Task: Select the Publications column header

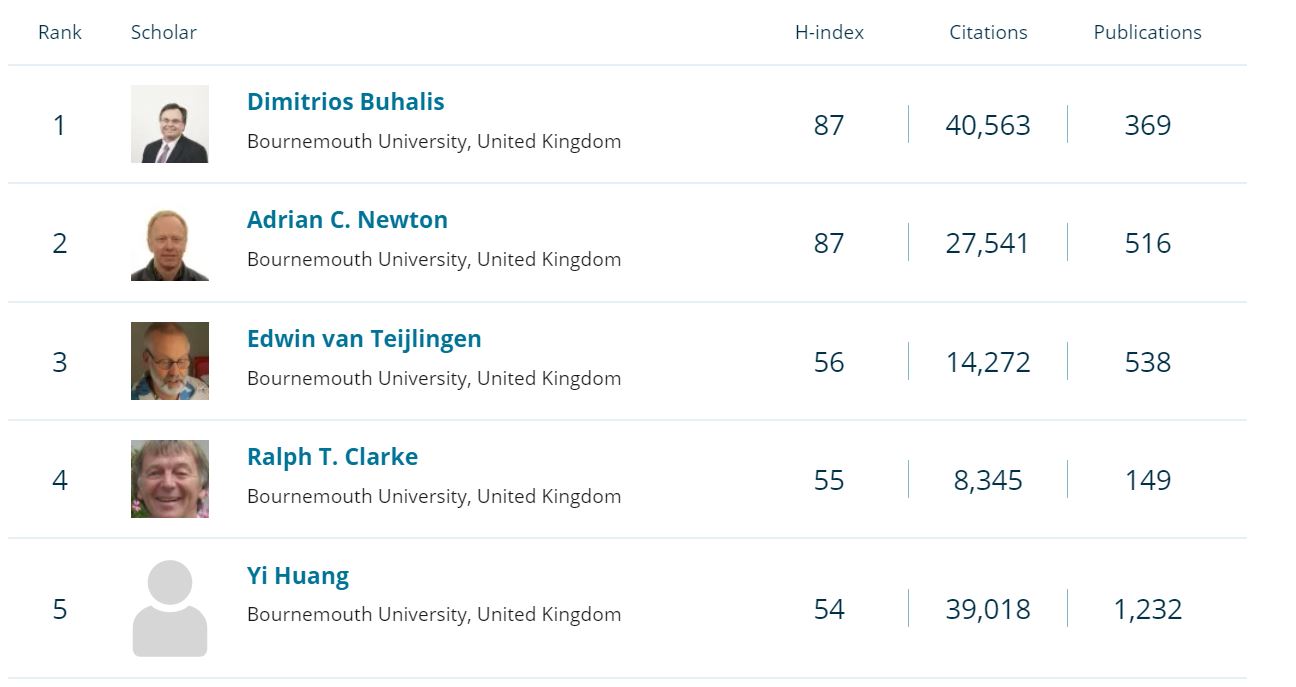Action: [1147, 32]
